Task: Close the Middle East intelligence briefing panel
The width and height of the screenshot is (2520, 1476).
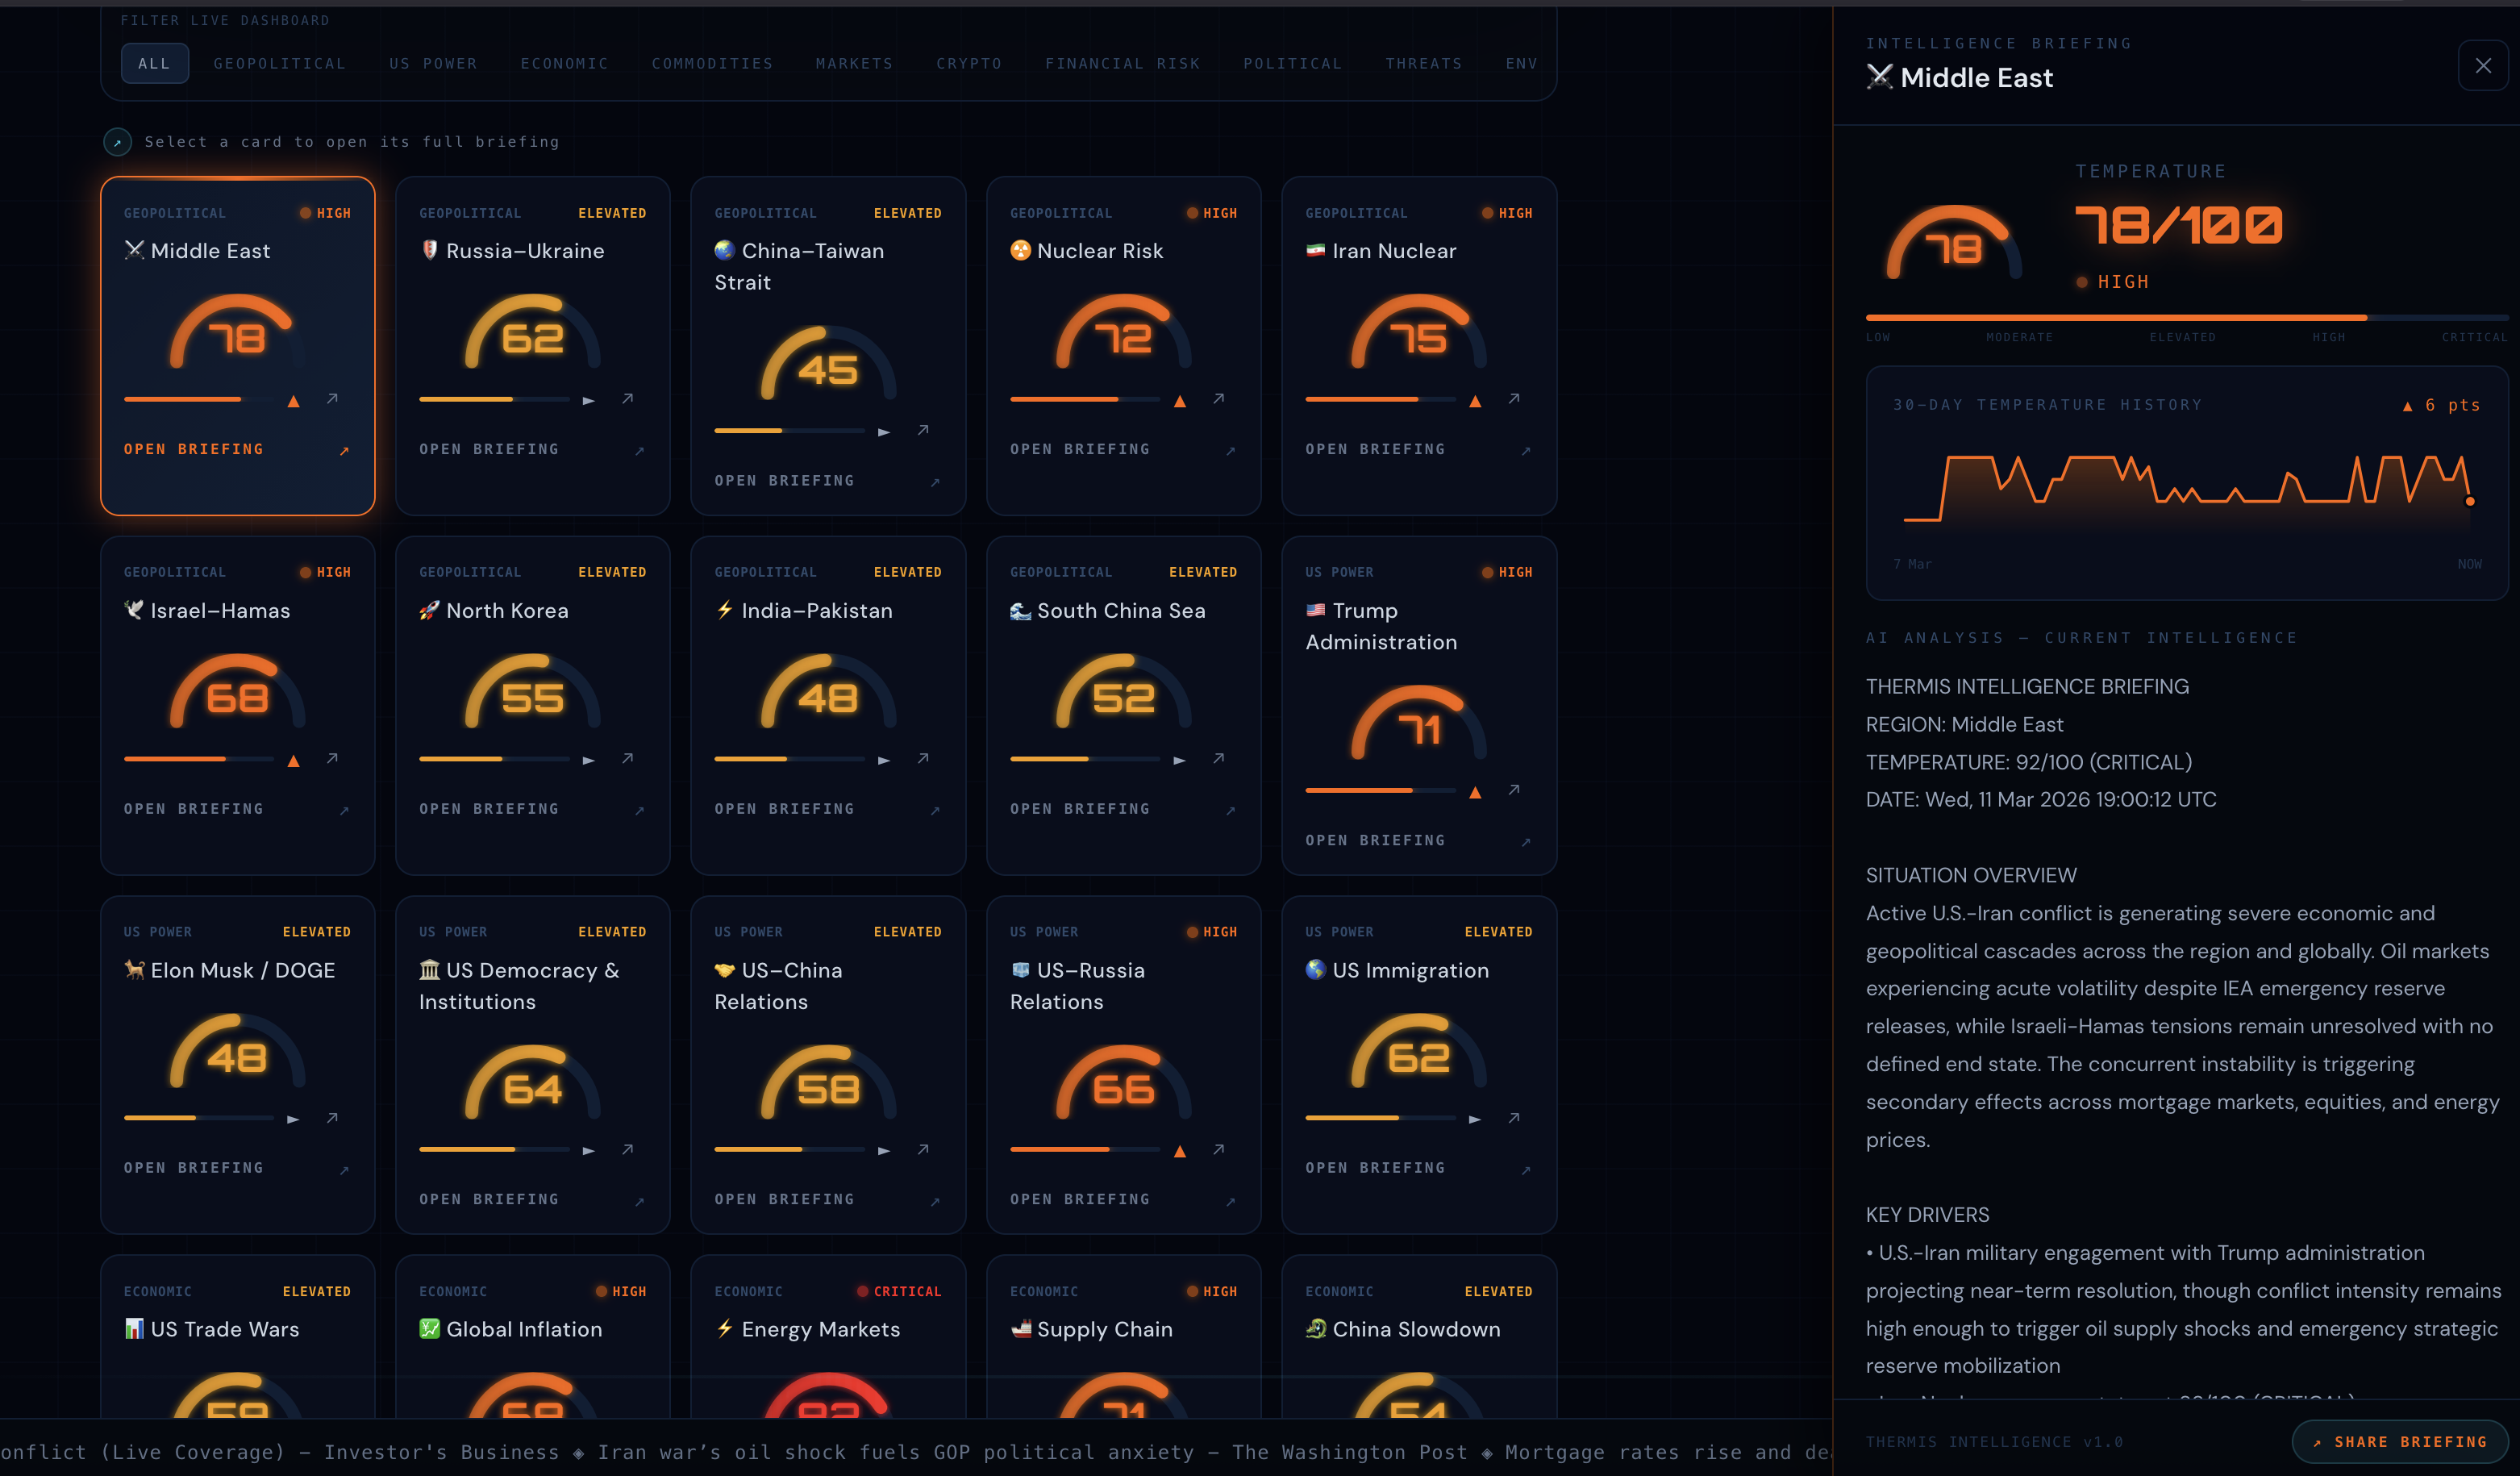Action: coord(2482,66)
